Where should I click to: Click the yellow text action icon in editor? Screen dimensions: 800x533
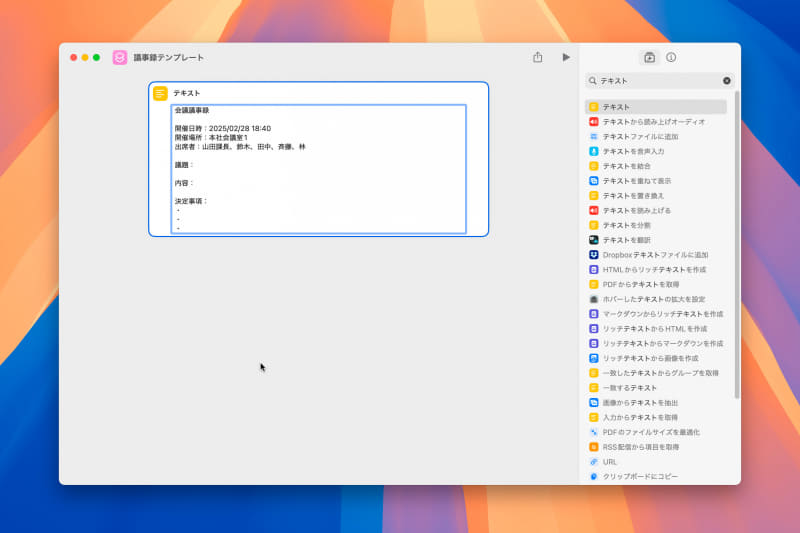tap(160, 93)
